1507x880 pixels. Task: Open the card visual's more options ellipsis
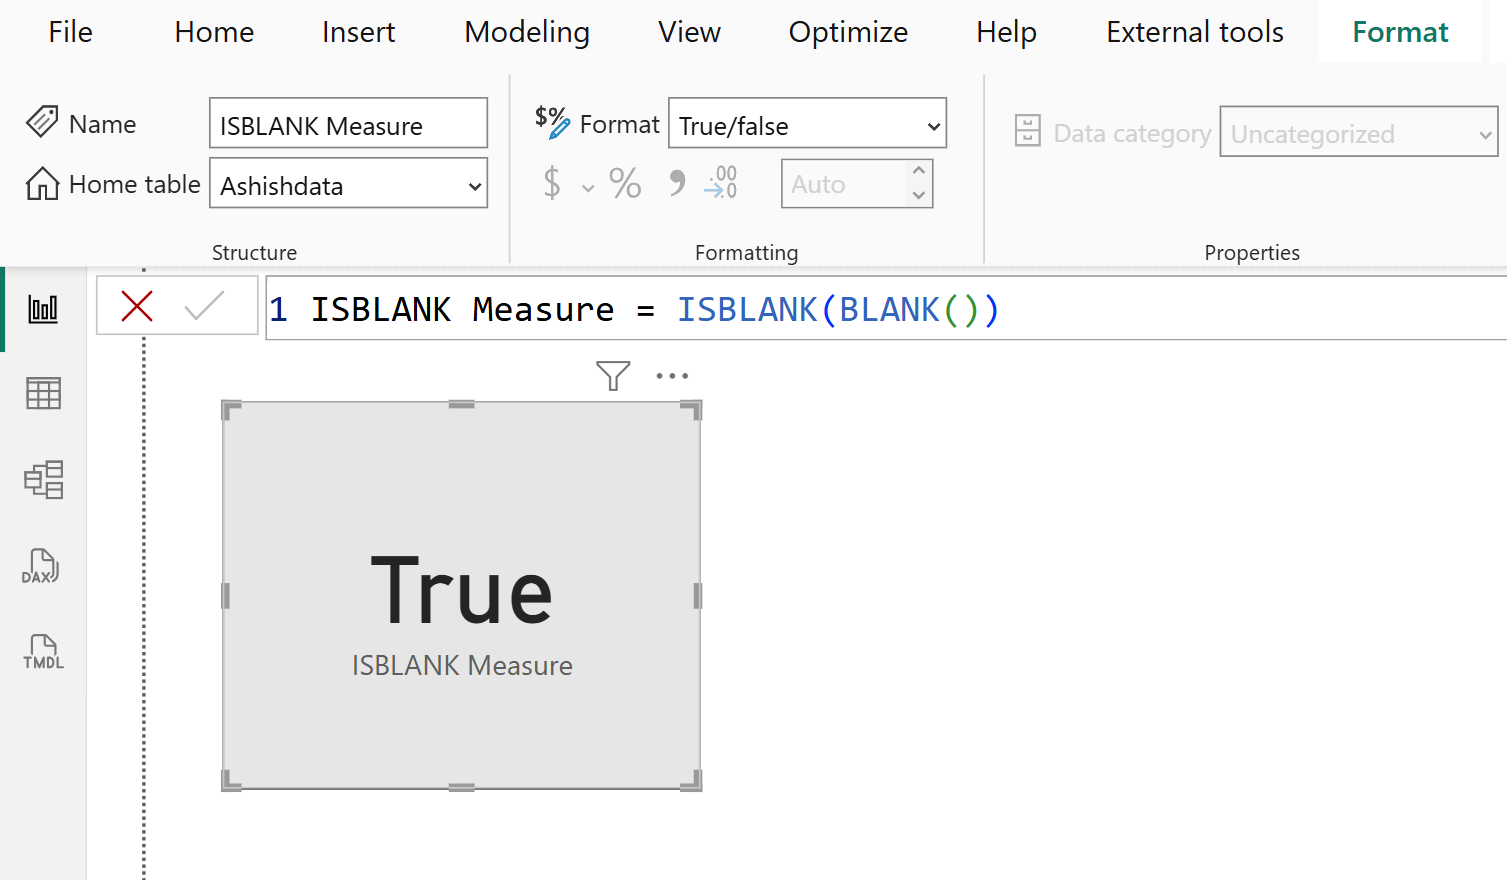[x=672, y=375]
